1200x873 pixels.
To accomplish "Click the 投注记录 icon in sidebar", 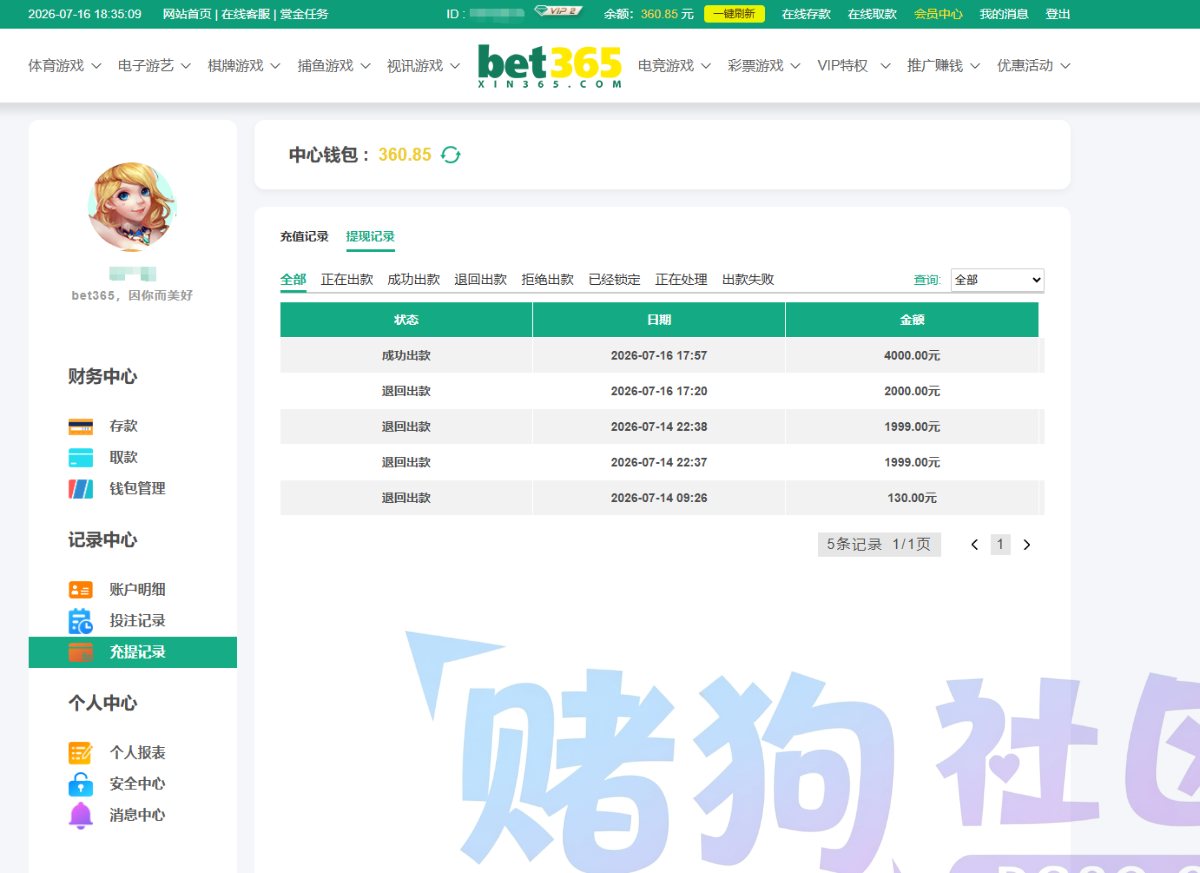I will 81,621.
